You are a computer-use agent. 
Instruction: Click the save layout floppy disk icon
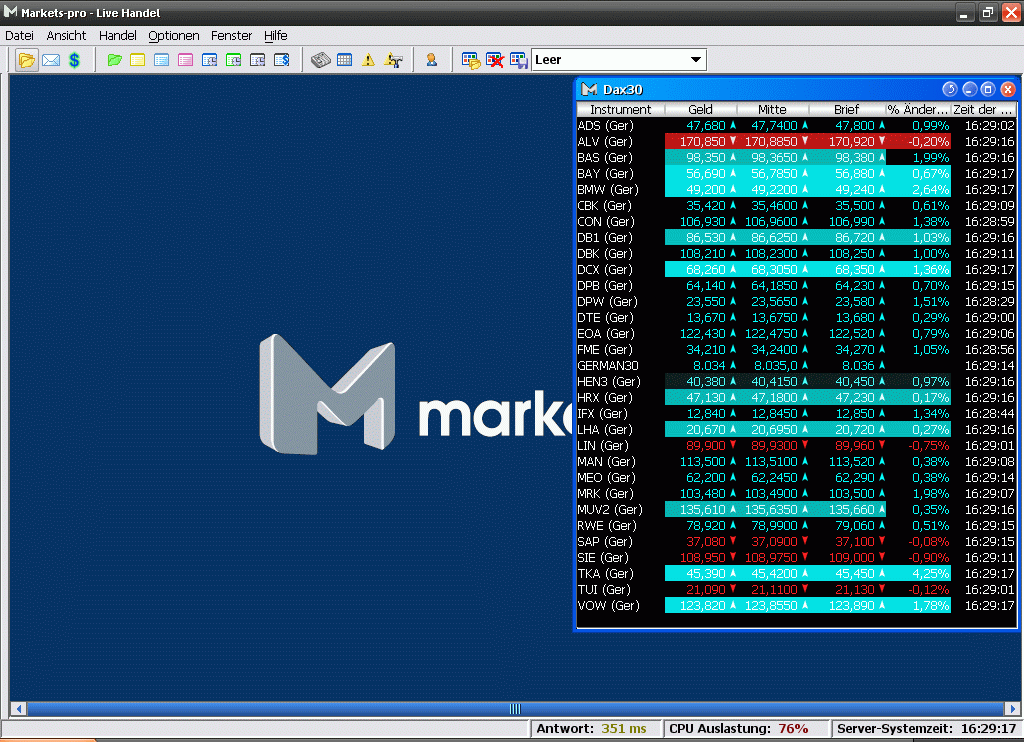pos(518,60)
